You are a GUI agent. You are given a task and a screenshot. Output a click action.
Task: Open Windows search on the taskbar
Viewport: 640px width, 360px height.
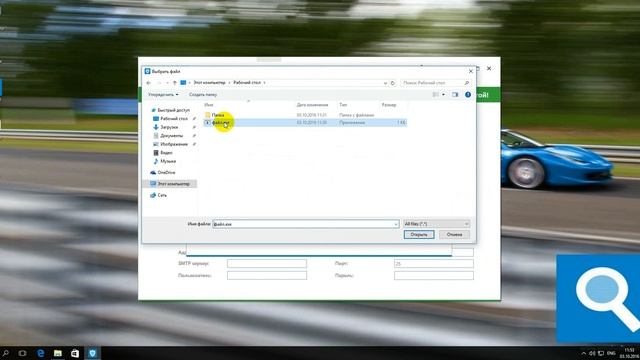(6, 353)
